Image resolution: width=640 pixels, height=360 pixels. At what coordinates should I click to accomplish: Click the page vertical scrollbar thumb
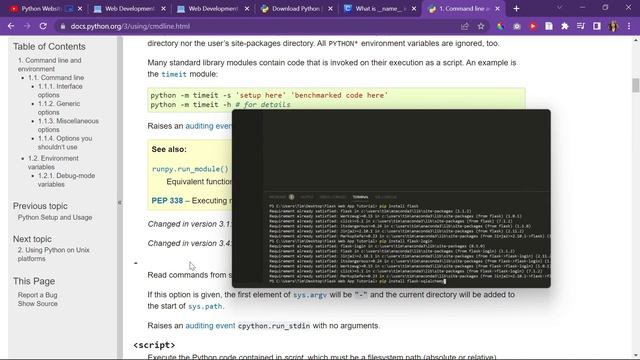click(636, 85)
